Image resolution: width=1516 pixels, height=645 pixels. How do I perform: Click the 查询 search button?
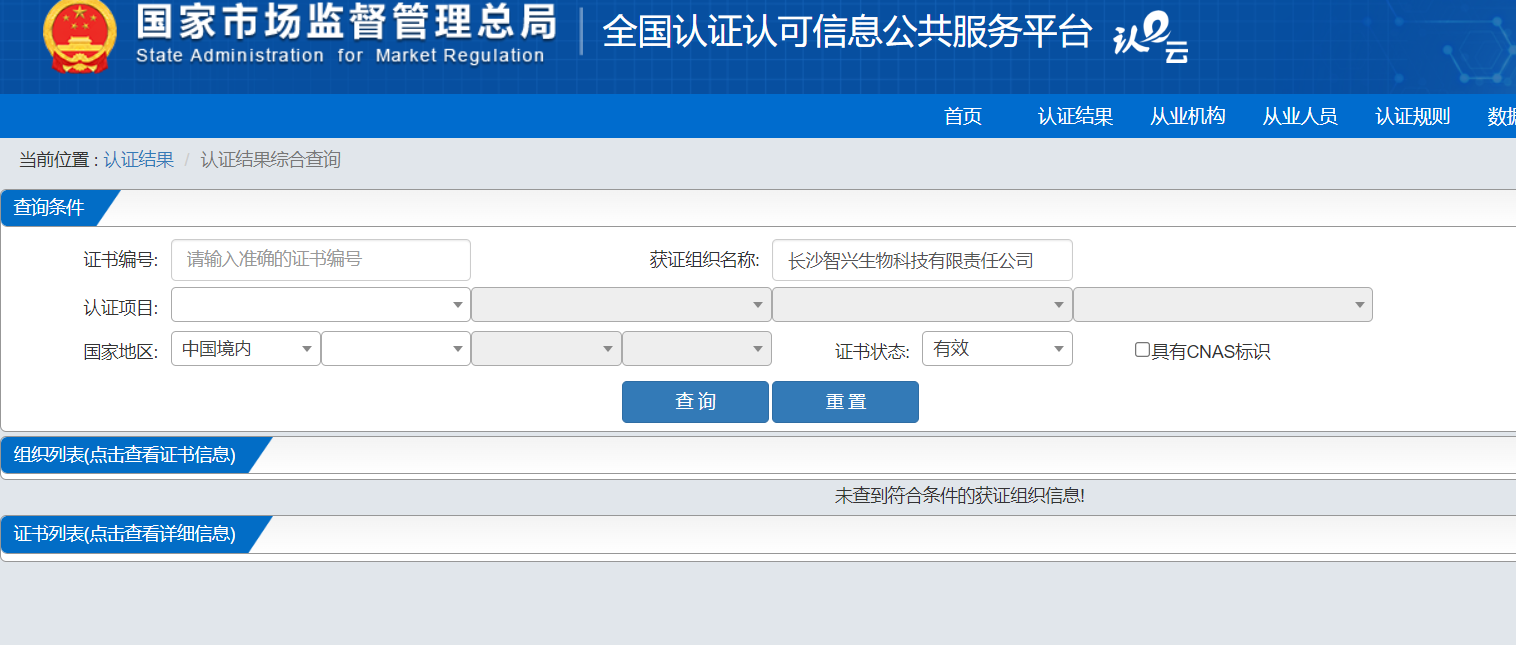coord(695,402)
